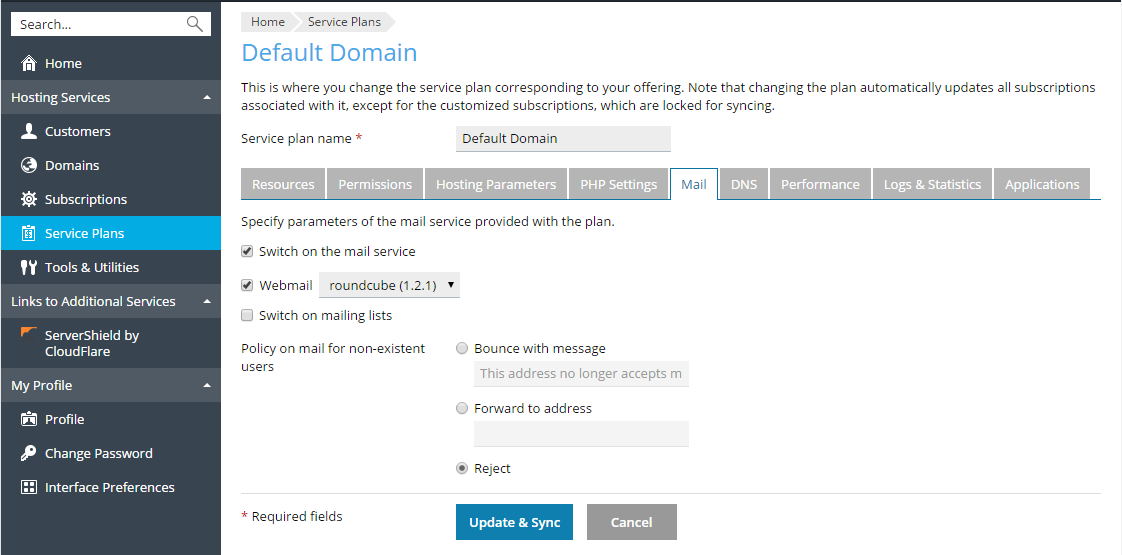The image size is (1122, 555).
Task: Click the Subscriptions gear icon
Action: pos(29,199)
